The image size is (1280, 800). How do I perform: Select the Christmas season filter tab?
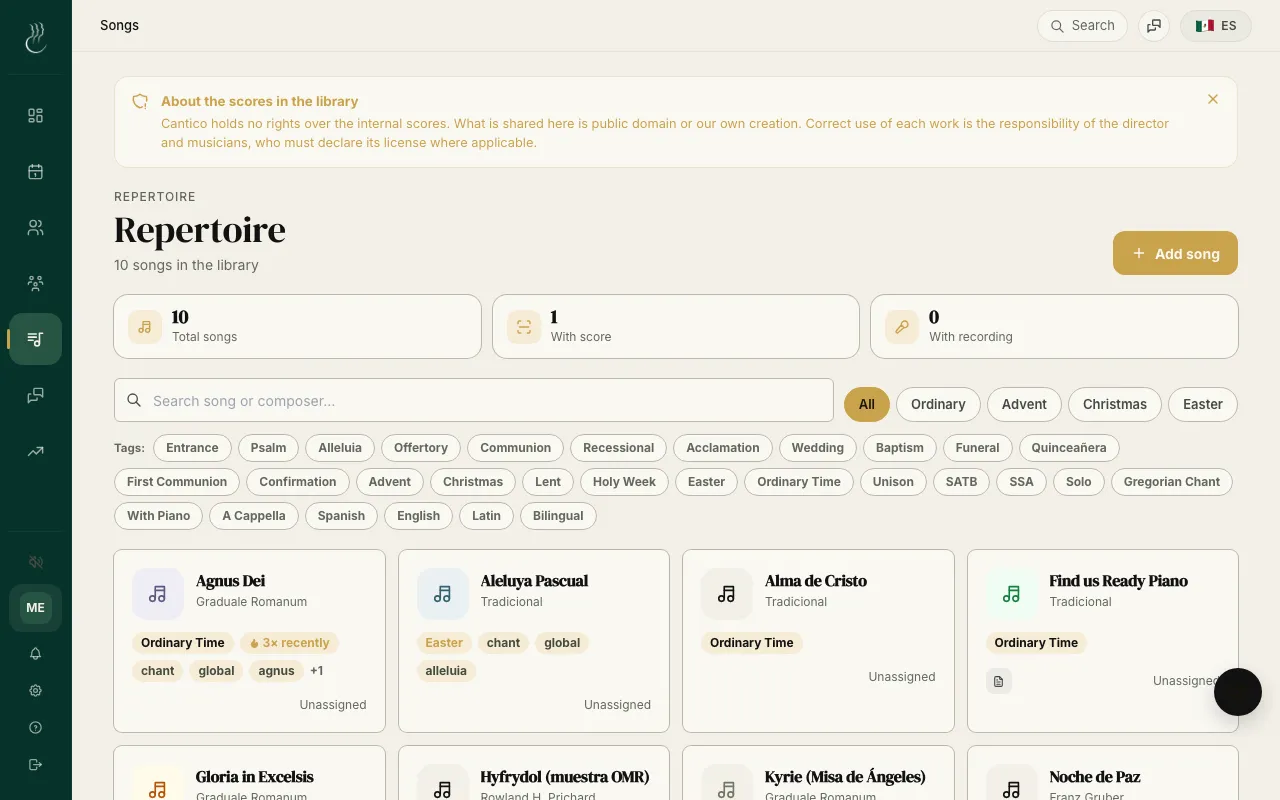click(x=1115, y=404)
